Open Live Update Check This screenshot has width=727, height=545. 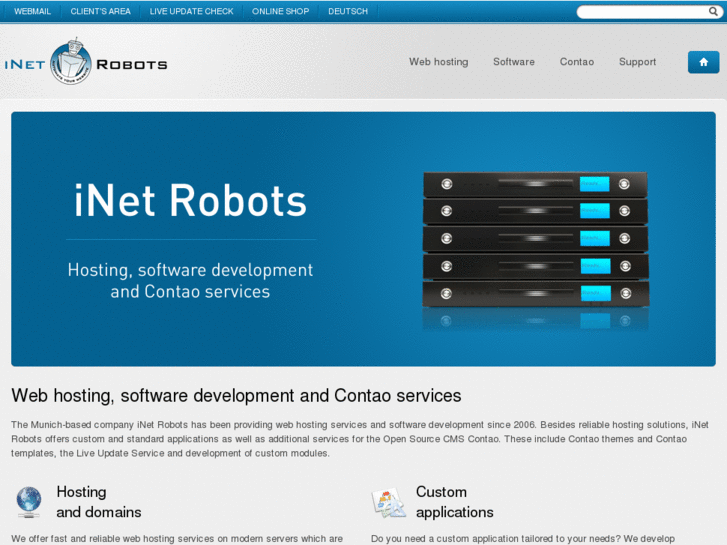click(x=191, y=12)
